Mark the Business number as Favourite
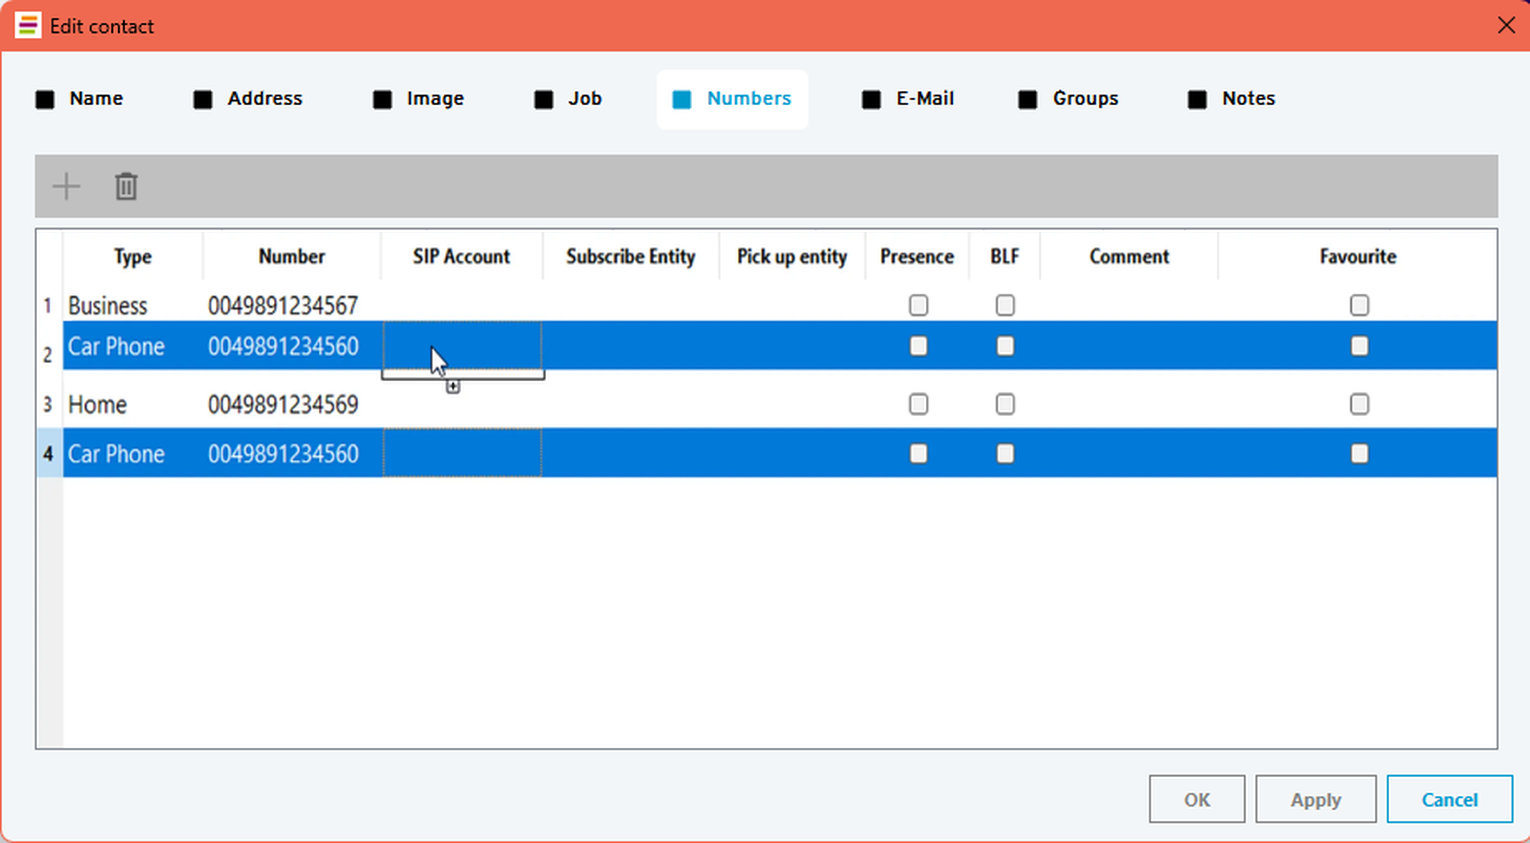This screenshot has height=843, width=1530. 1359,305
